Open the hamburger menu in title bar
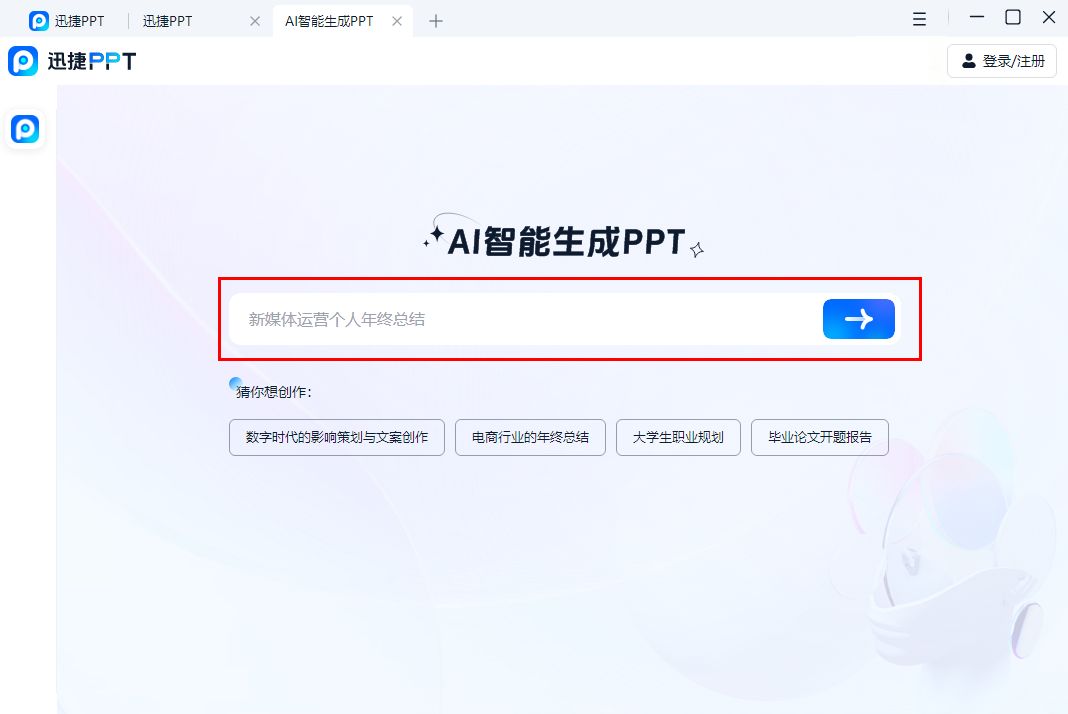The height and width of the screenshot is (714, 1068). [x=919, y=19]
